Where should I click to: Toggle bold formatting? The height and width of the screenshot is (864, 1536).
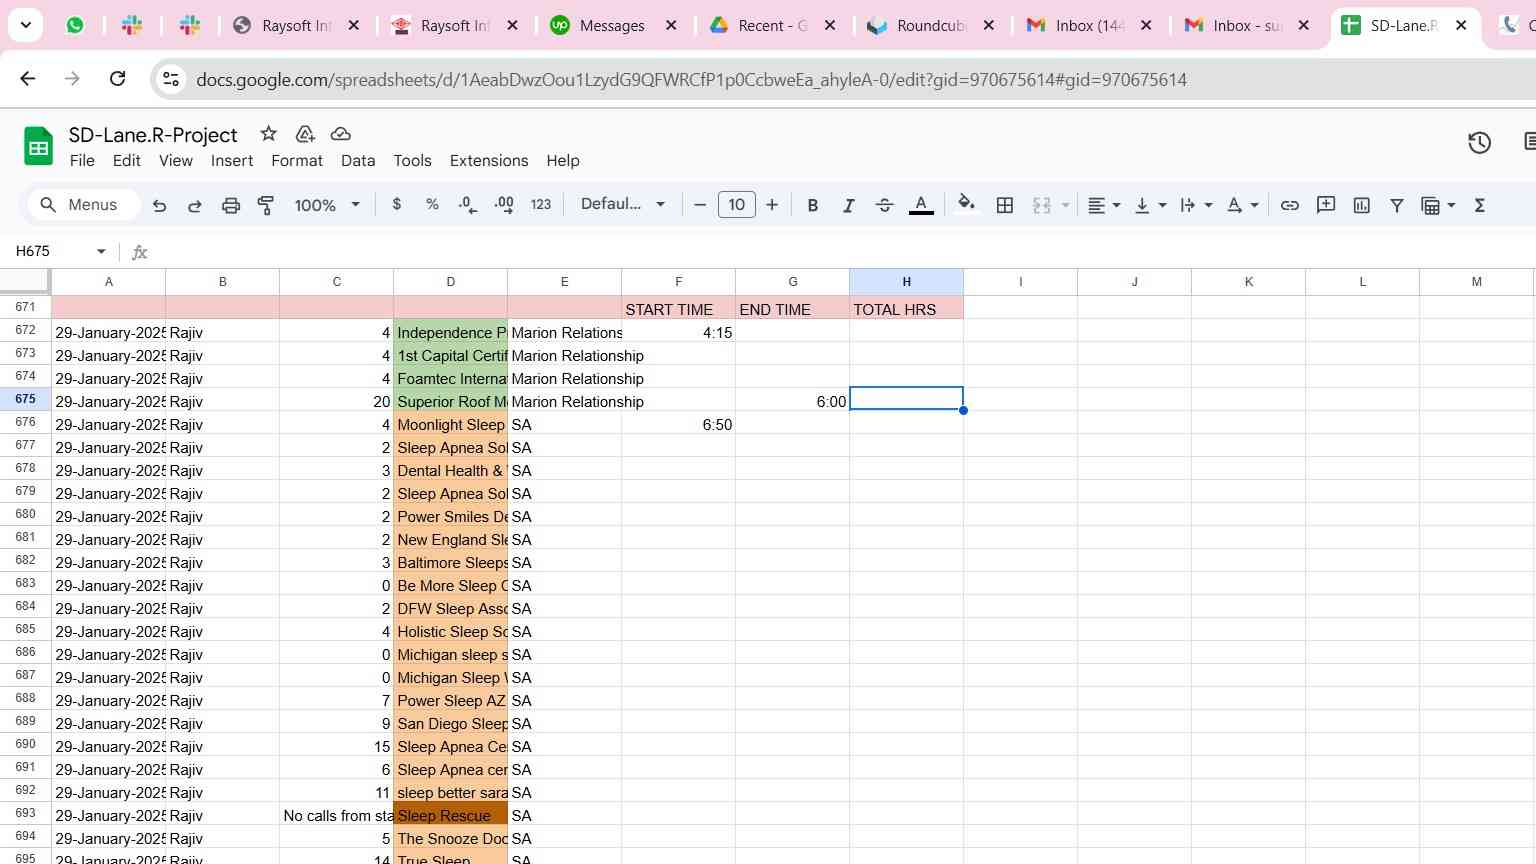pos(813,205)
